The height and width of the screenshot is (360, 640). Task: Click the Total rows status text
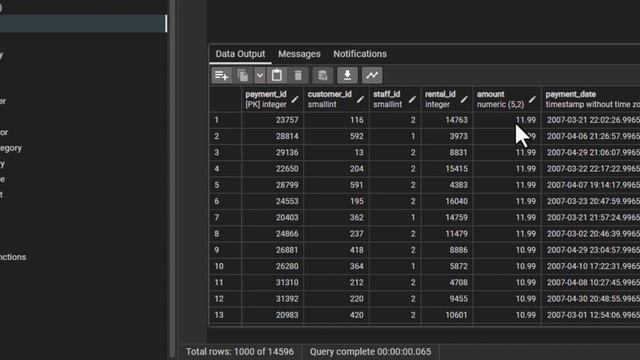pos(240,352)
